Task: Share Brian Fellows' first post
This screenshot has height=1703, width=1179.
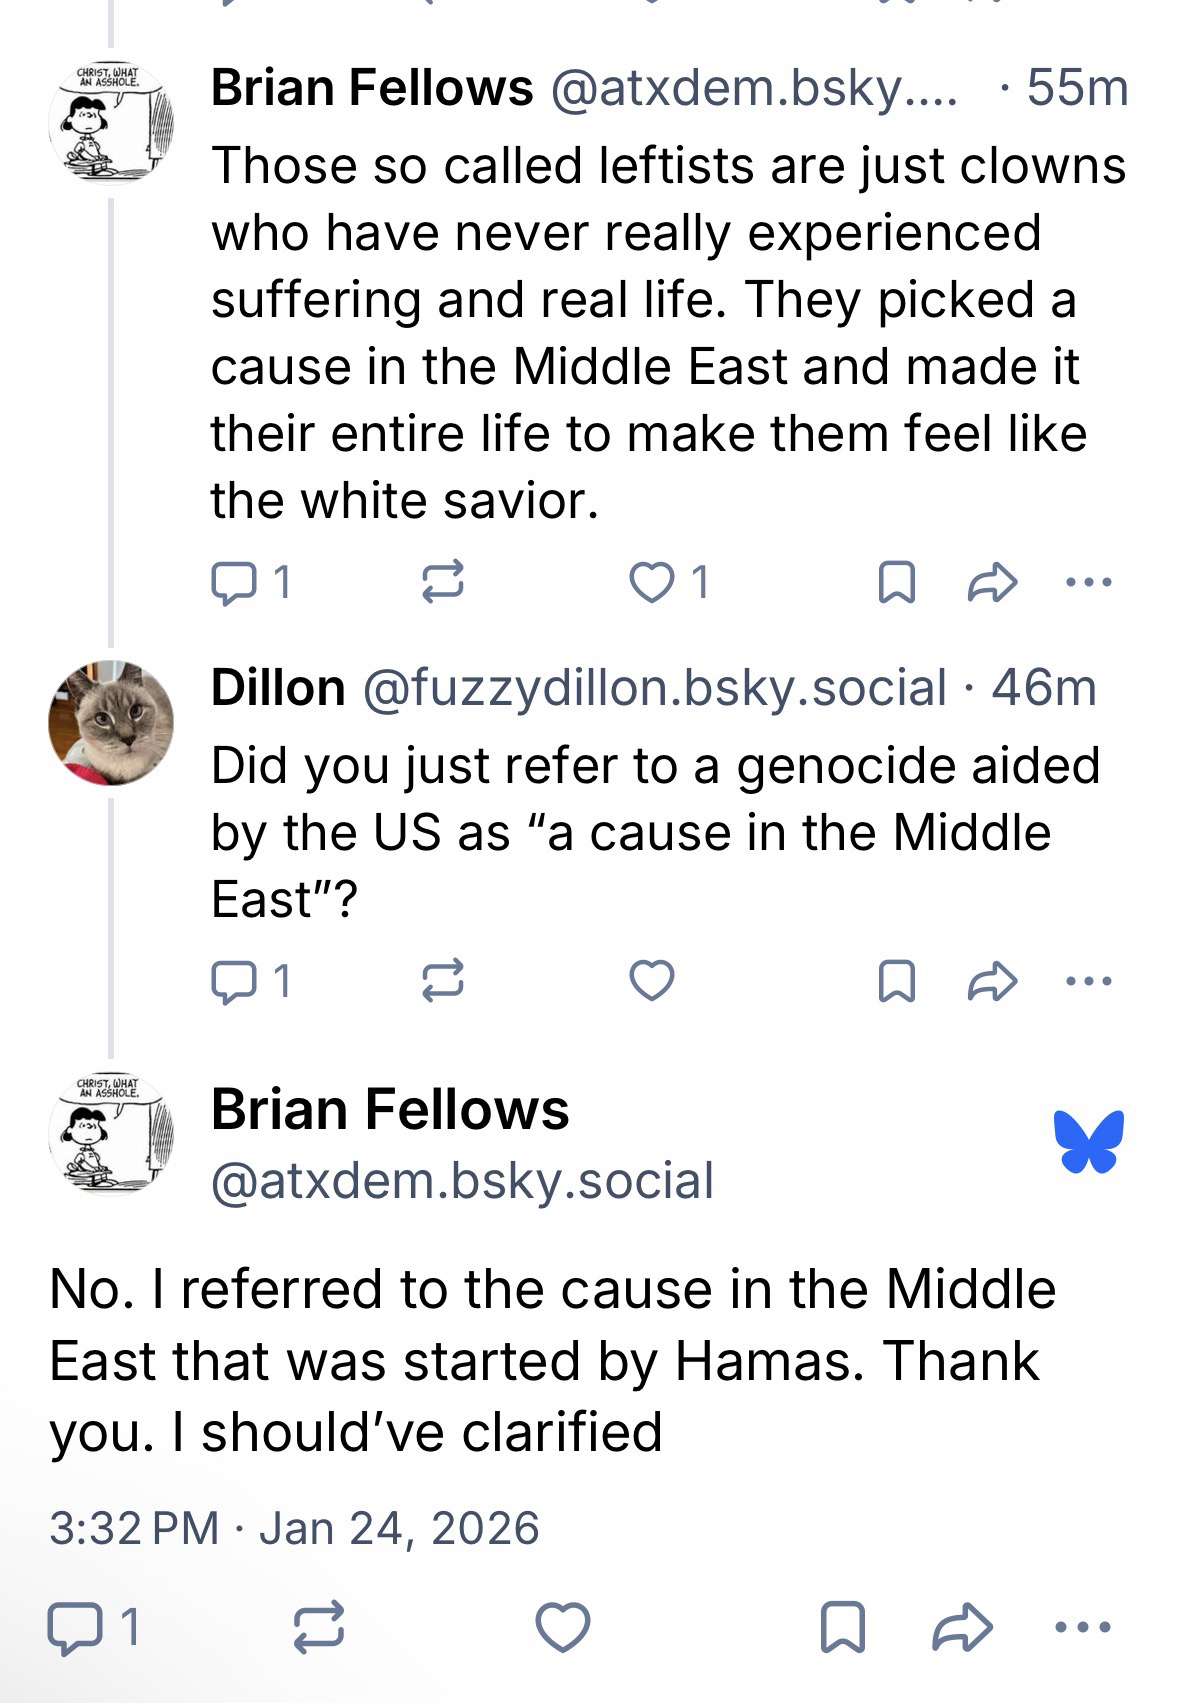Action: [992, 582]
